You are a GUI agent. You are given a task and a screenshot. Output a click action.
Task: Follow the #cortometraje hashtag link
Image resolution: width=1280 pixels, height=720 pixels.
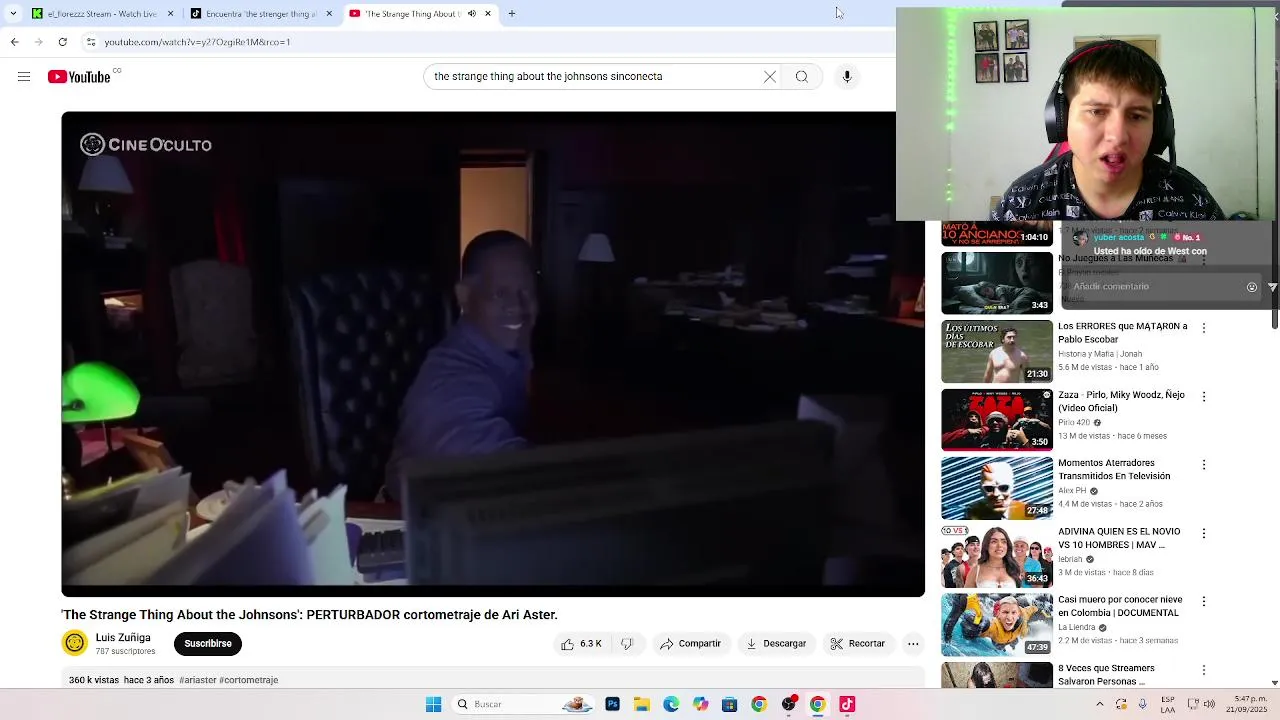pos(249,680)
